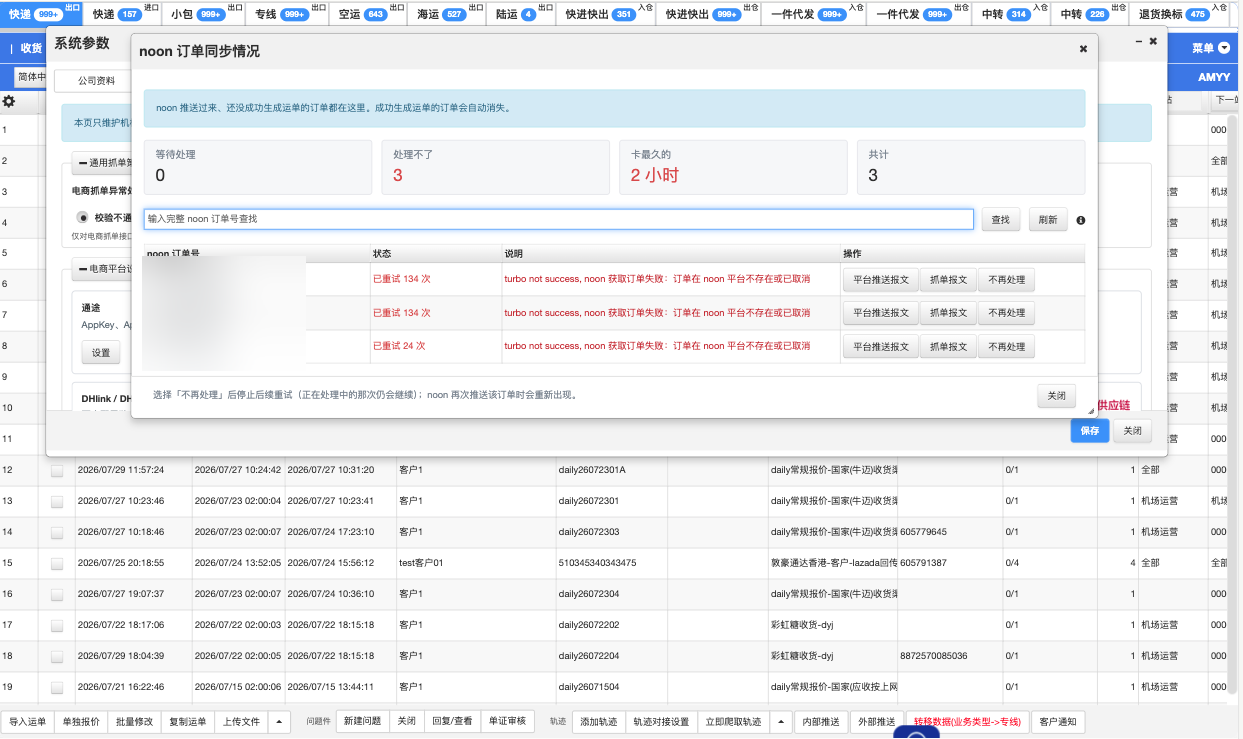Open the 小包 tab

(x=203, y=14)
